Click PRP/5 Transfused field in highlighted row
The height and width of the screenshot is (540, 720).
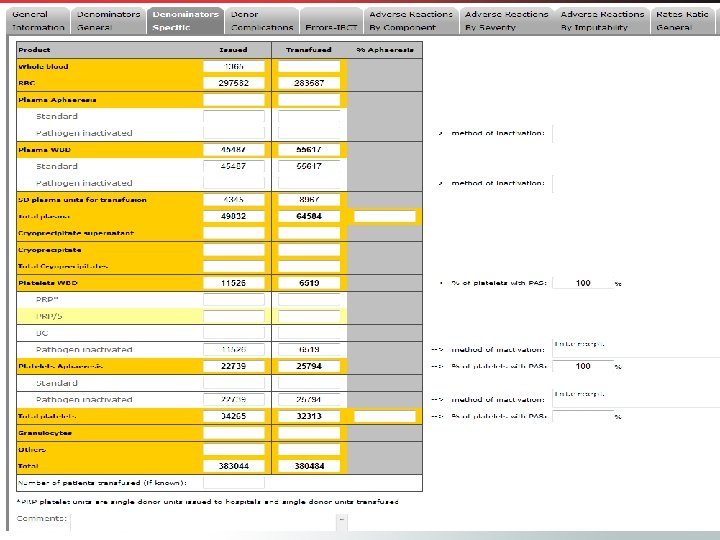309,316
